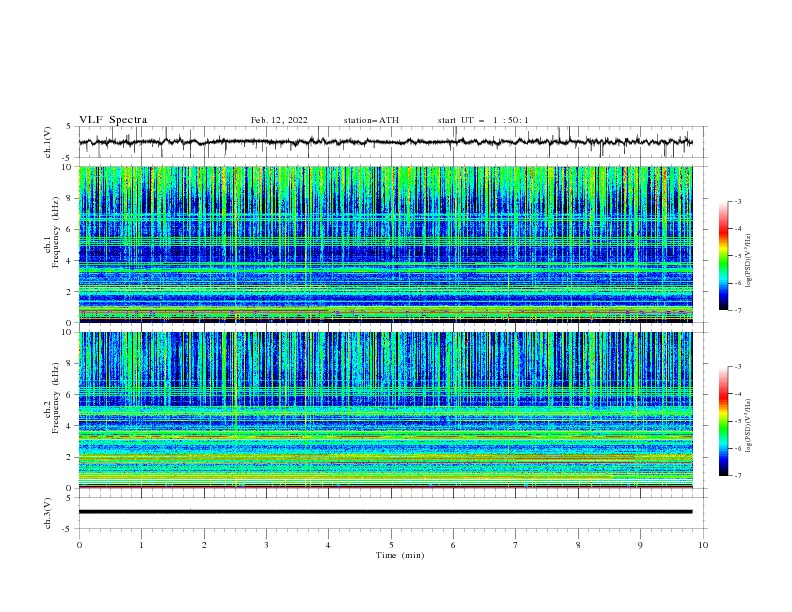Click the ch.3 flat black voltage trace

point(385,512)
